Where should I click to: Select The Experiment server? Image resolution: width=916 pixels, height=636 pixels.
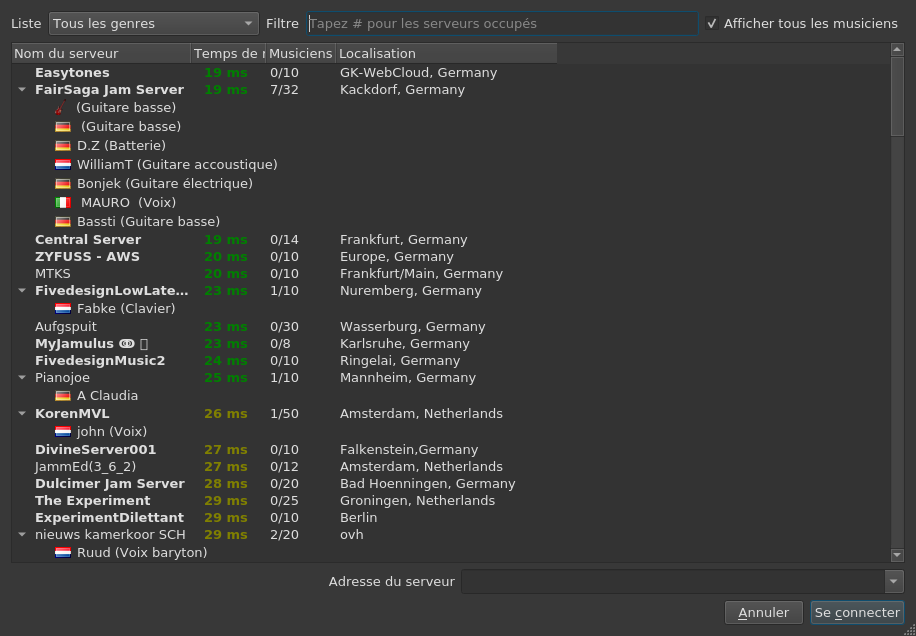tap(93, 501)
